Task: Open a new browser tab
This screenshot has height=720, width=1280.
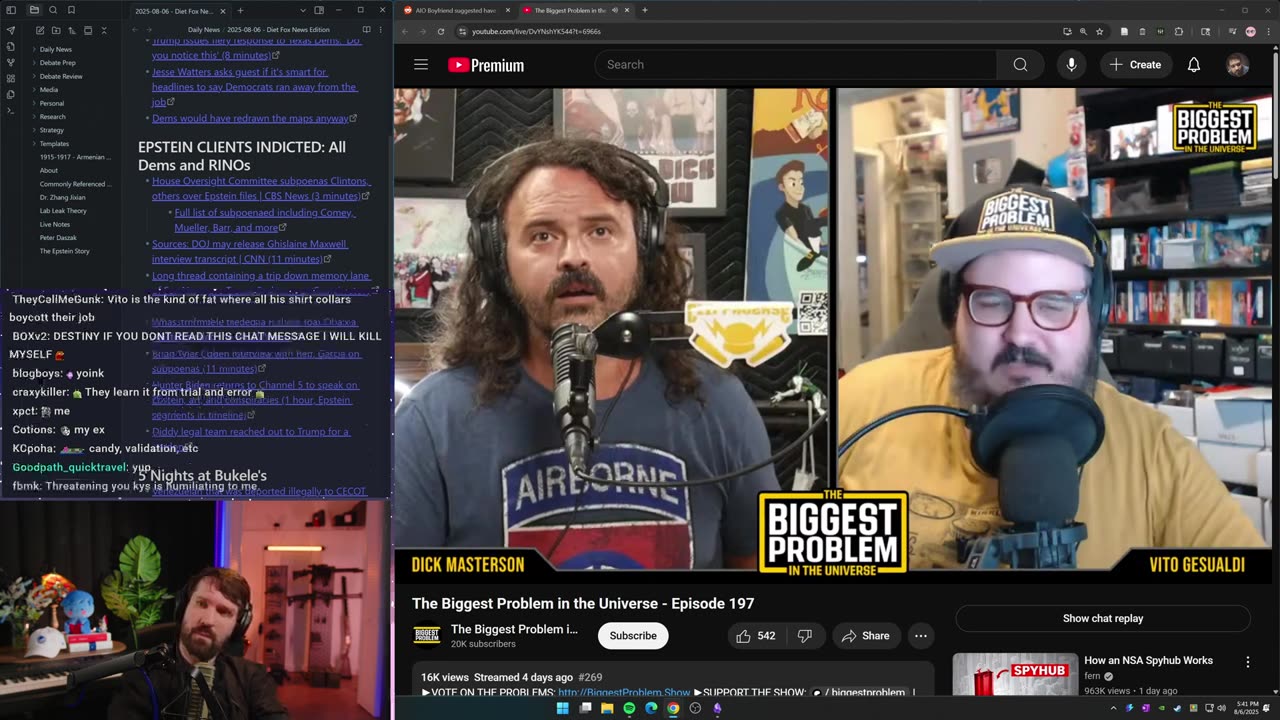Action: pos(645,10)
